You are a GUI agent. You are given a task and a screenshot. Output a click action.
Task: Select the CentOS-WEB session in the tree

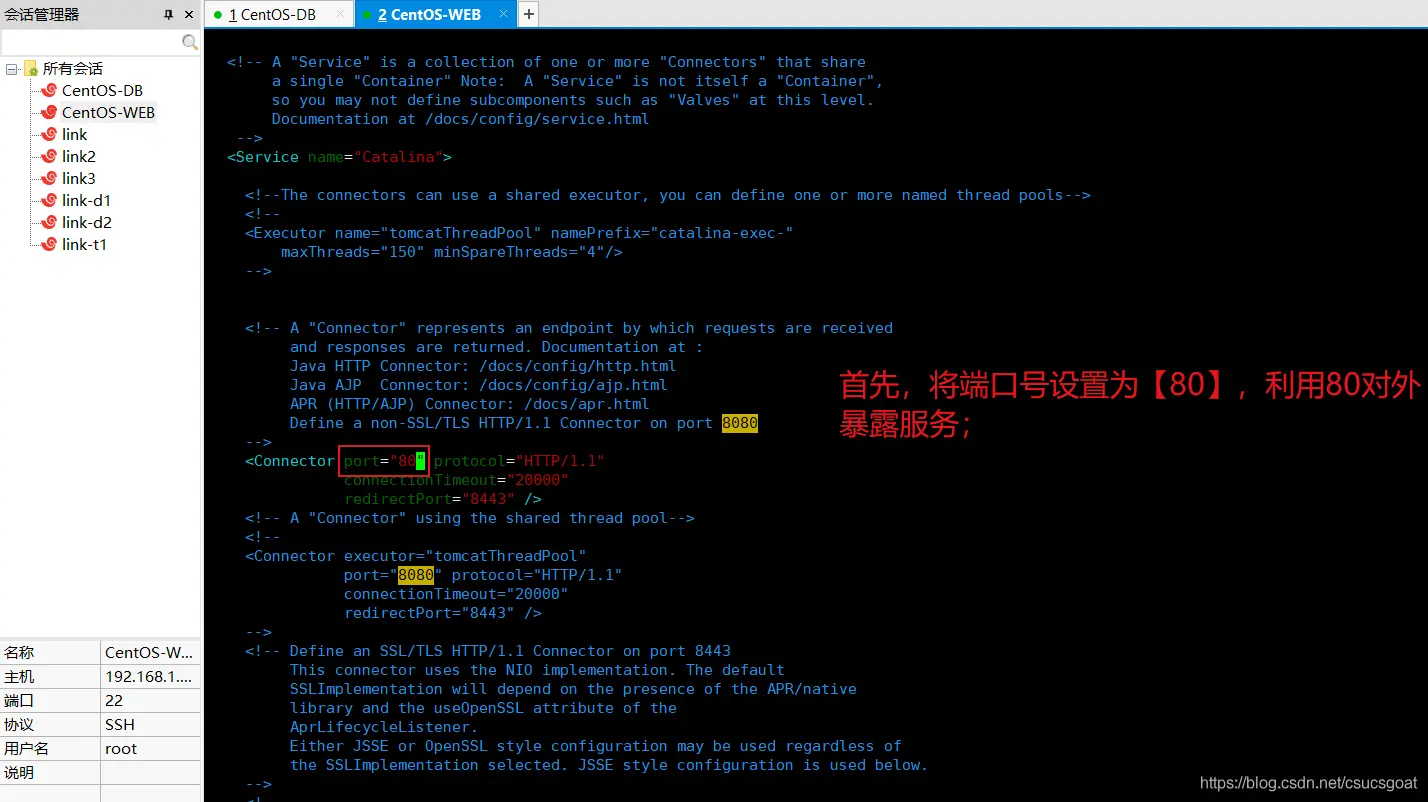[x=108, y=112]
